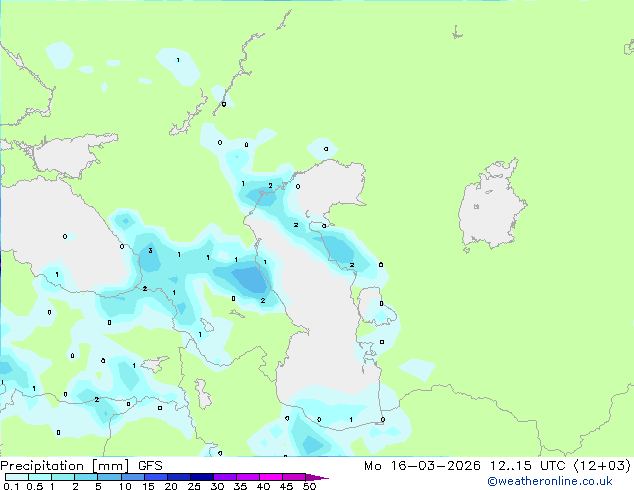Screen dimensions: 634x490
Task: Click the 25–30 mm navy legend swatch
Action: pyautogui.click(x=202, y=477)
